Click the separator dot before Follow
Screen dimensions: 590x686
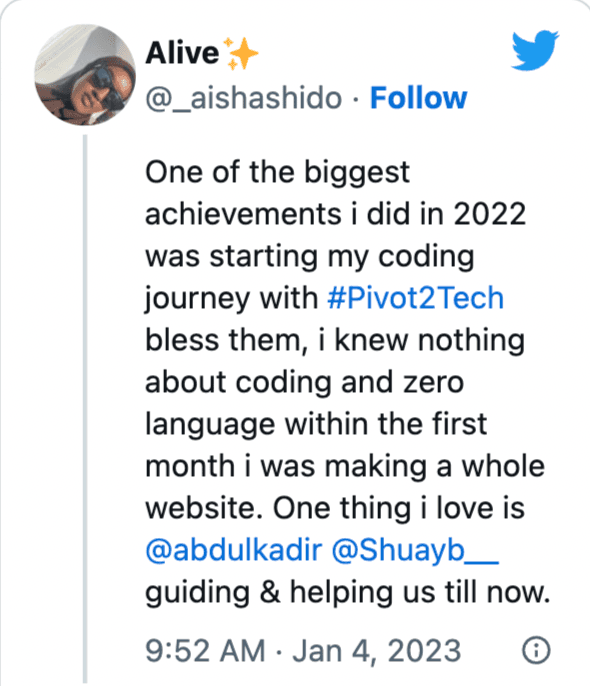[x=356, y=99]
